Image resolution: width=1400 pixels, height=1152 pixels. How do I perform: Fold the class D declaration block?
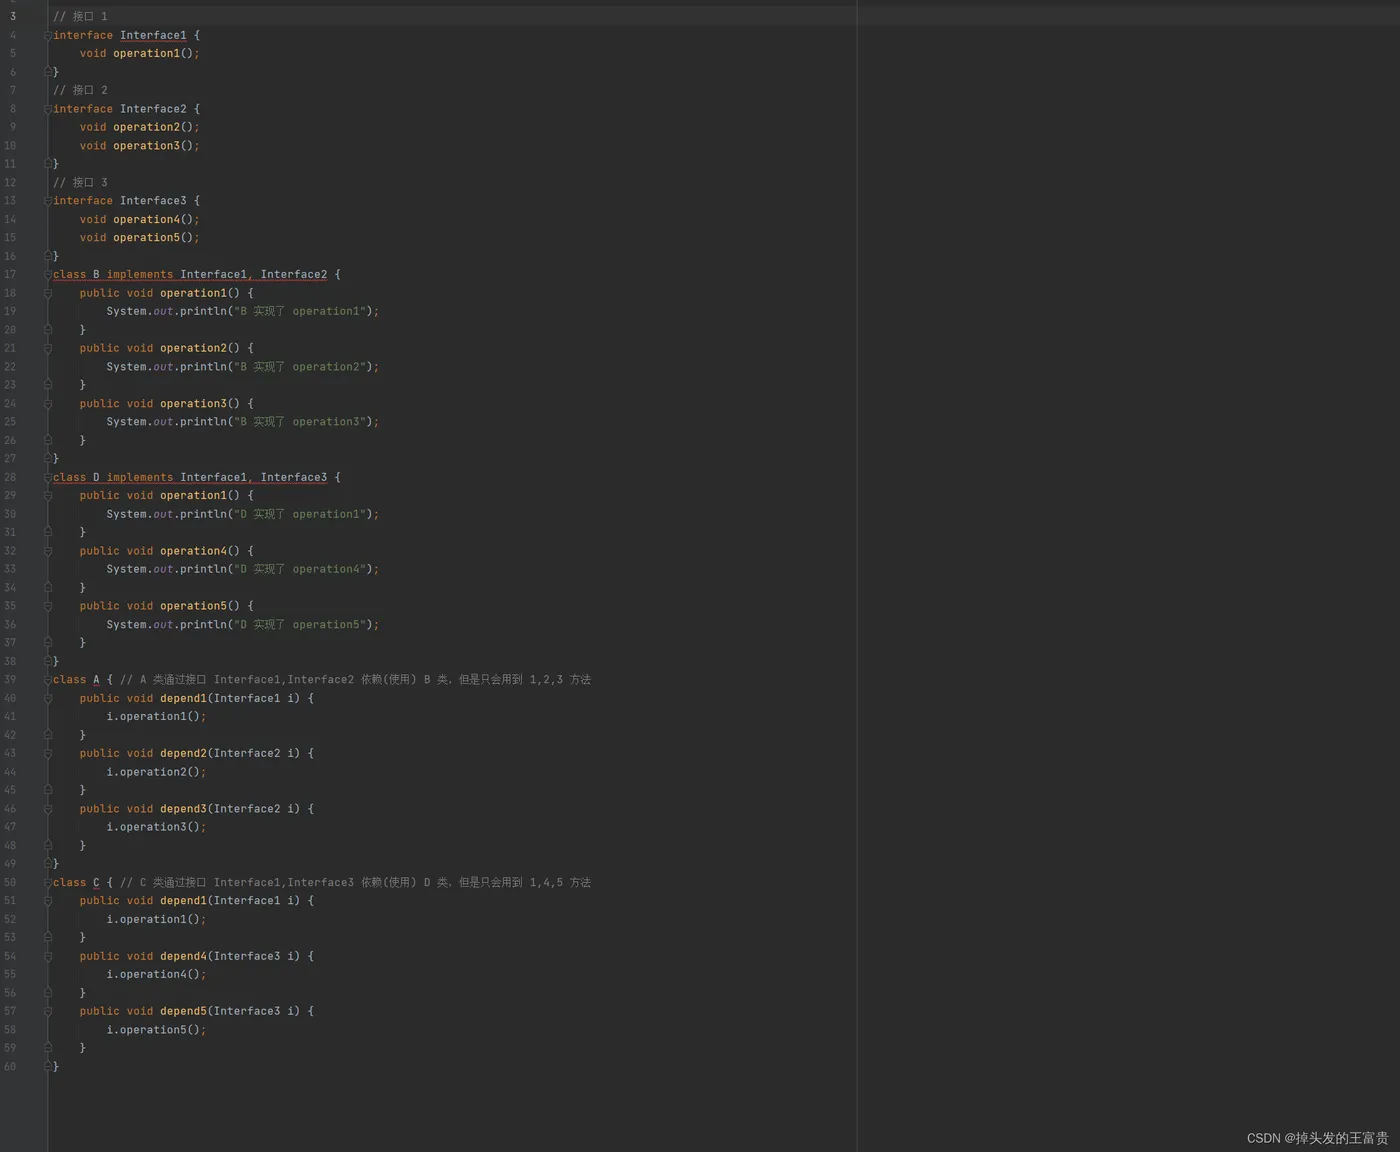[x=48, y=478]
